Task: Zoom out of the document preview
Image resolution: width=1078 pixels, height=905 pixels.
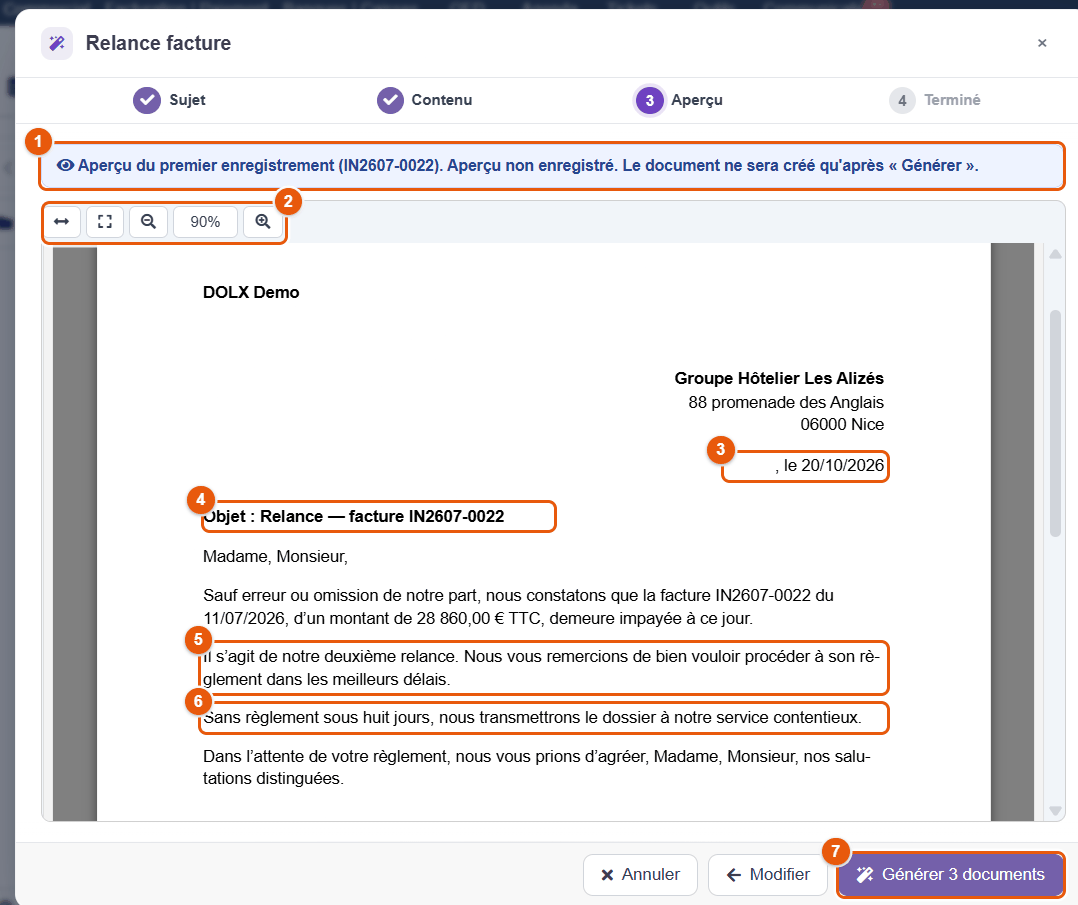Action: pos(148,221)
